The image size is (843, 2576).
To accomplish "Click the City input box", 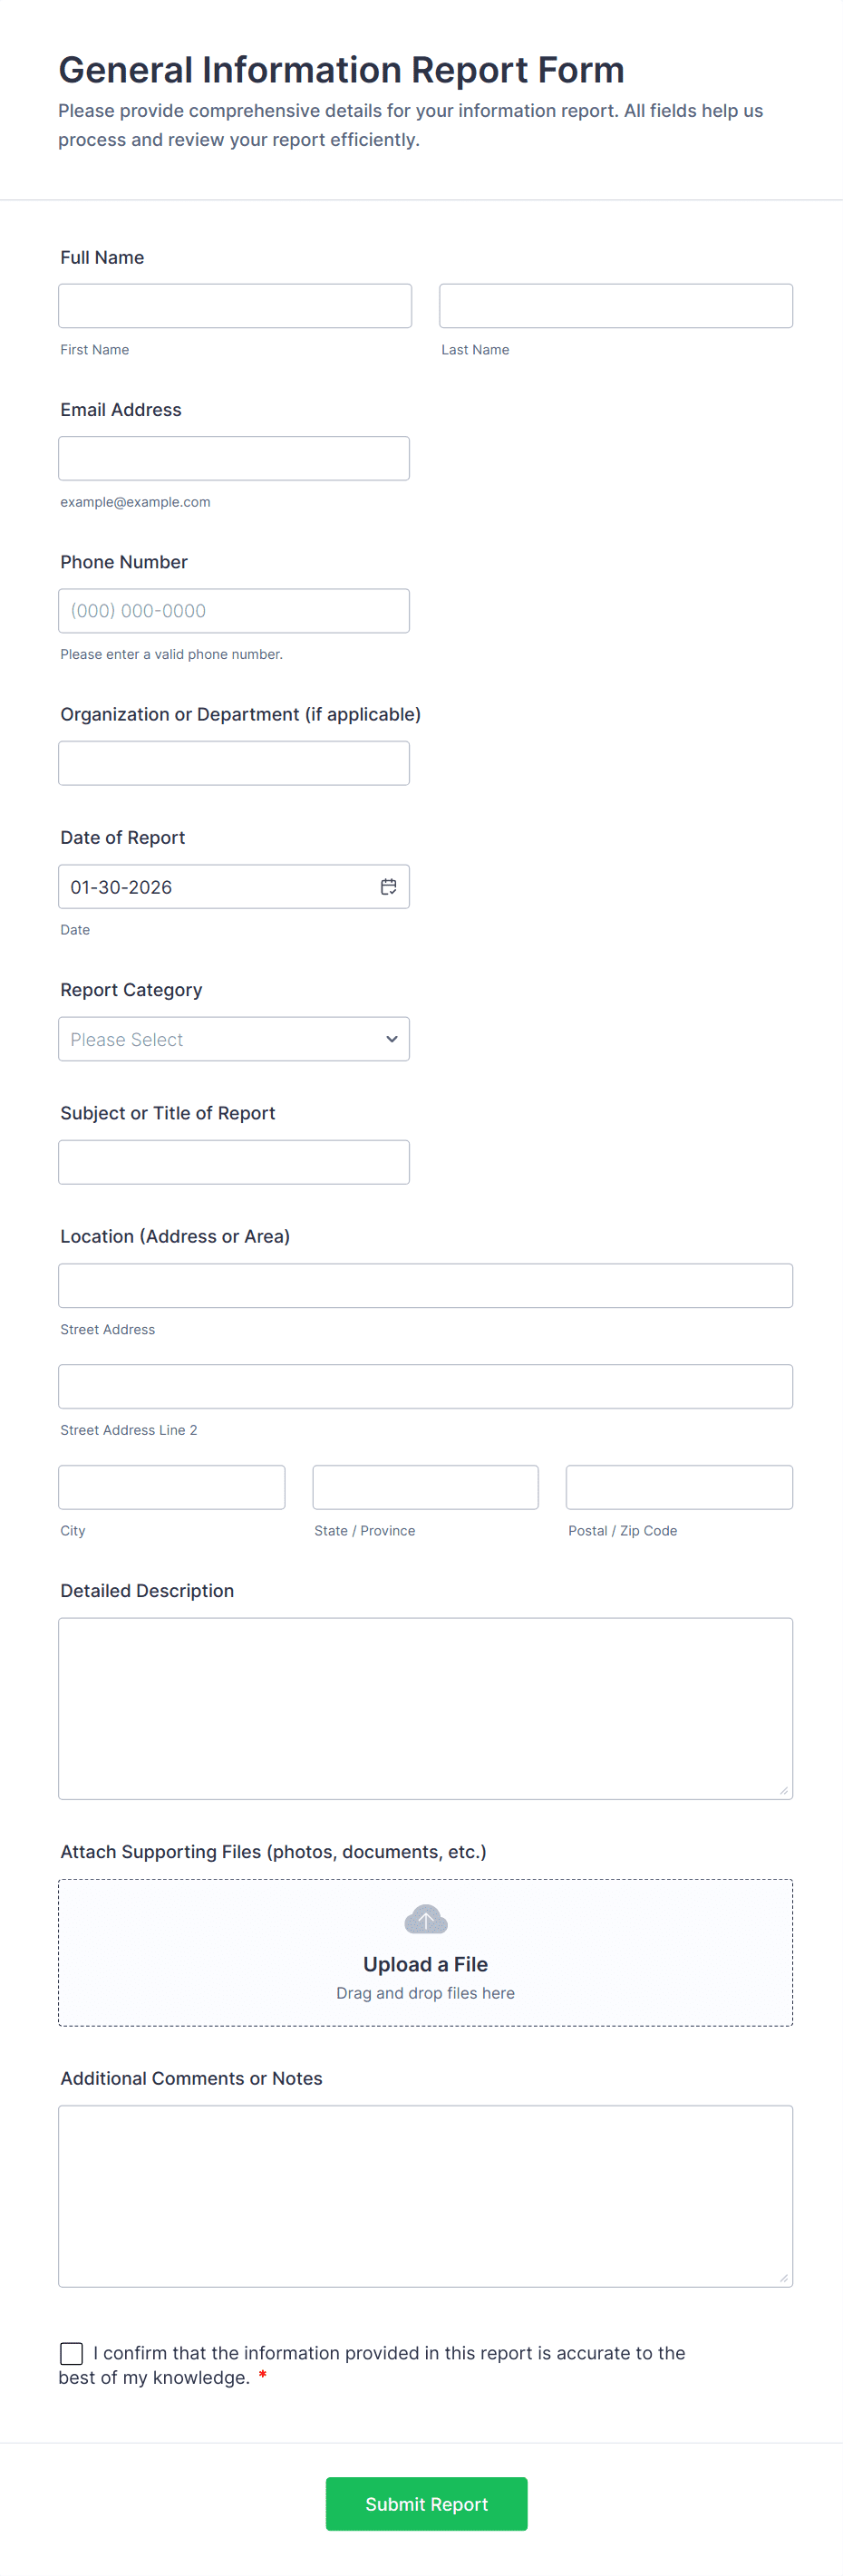I will pos(171,1487).
